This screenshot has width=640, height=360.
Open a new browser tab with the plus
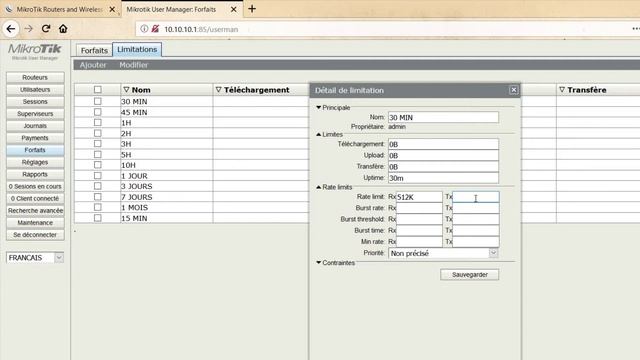click(252, 9)
